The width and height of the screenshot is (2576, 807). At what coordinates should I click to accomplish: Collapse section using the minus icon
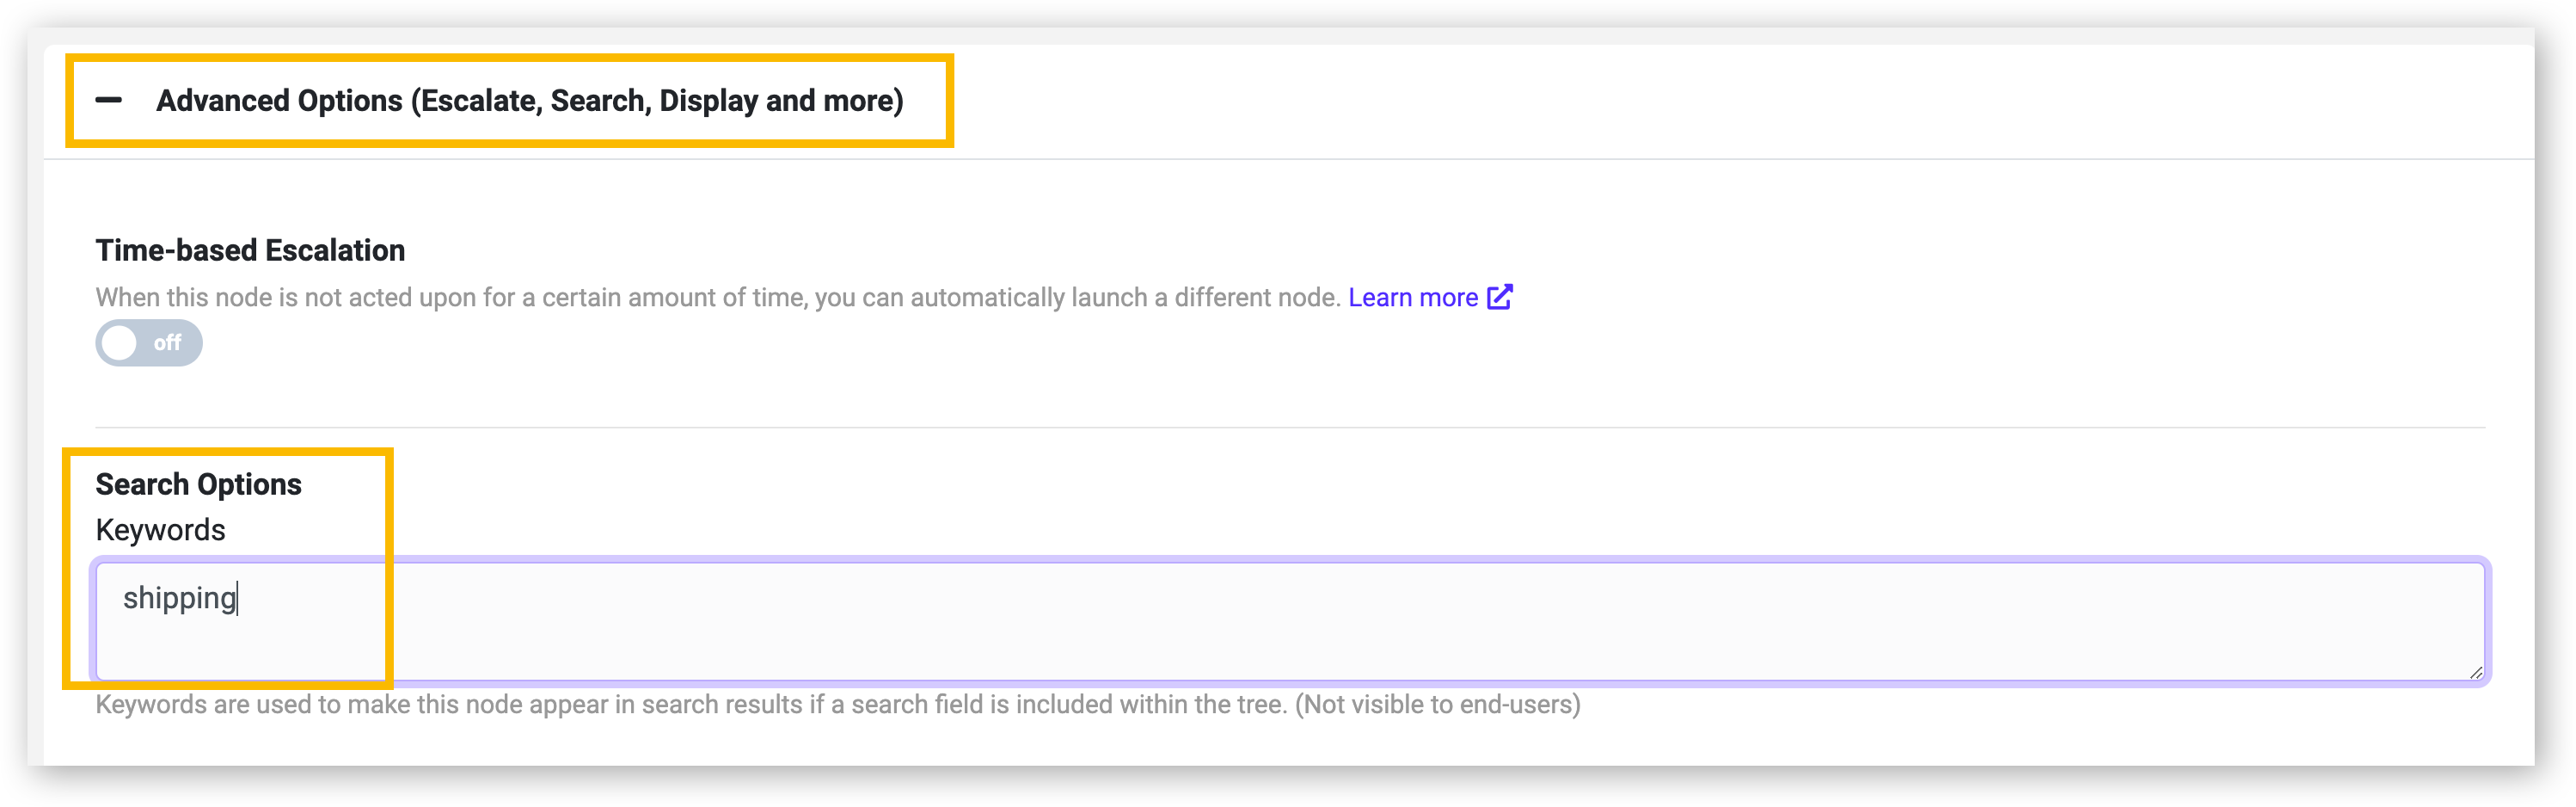[108, 100]
